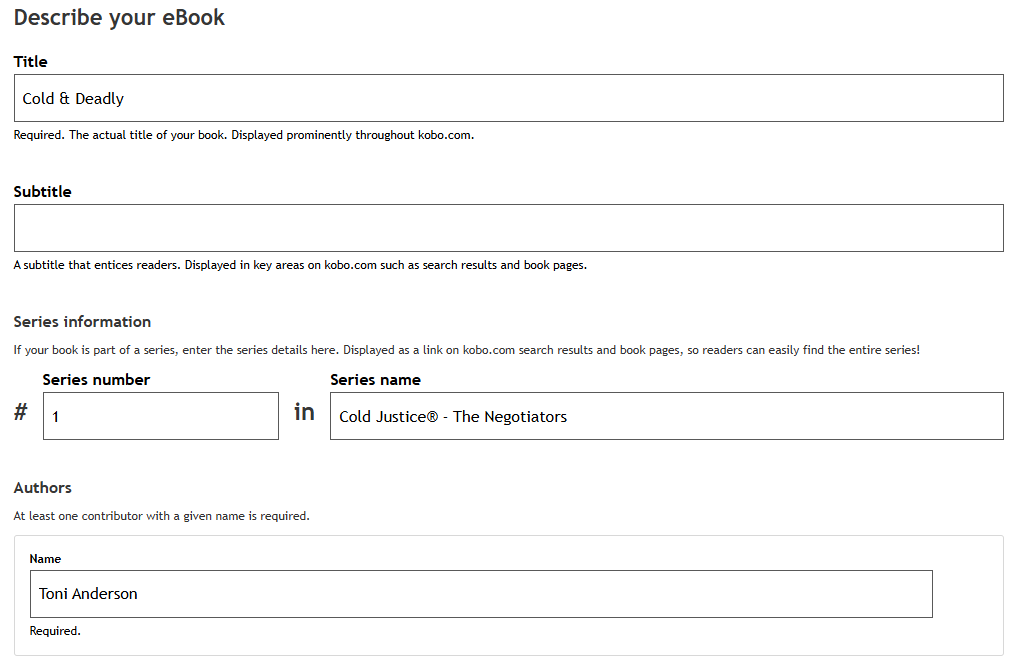Click the Series number input field
Viewport: 1032px width, 671px height.
click(x=160, y=416)
